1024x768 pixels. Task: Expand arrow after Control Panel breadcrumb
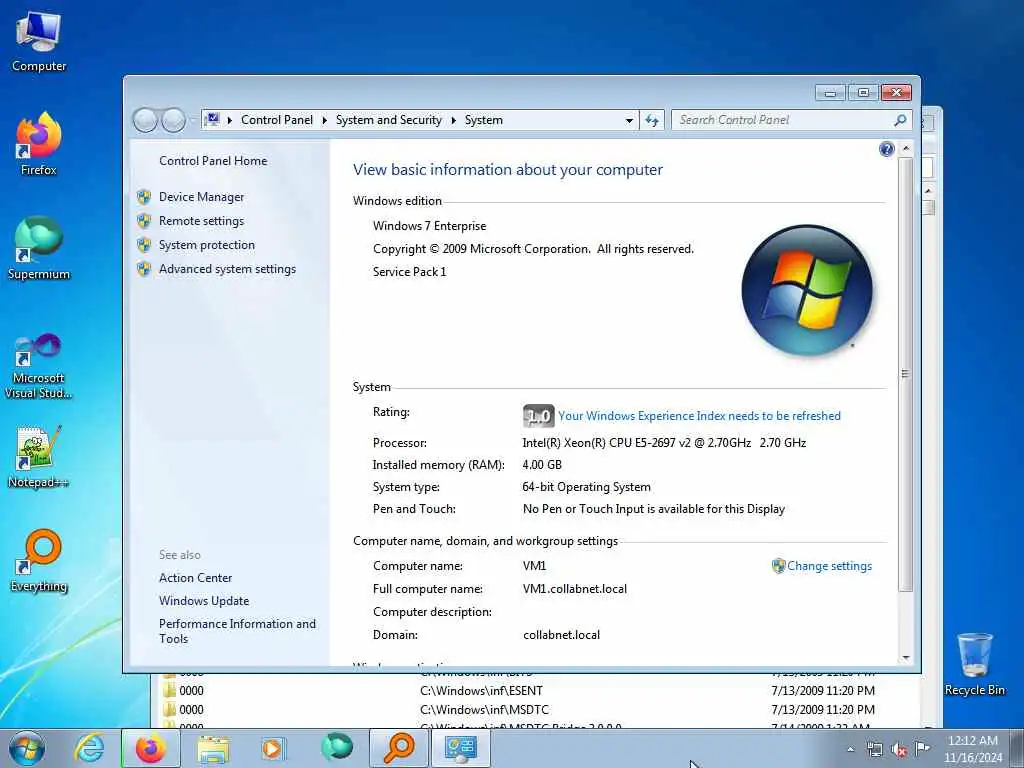(324, 120)
